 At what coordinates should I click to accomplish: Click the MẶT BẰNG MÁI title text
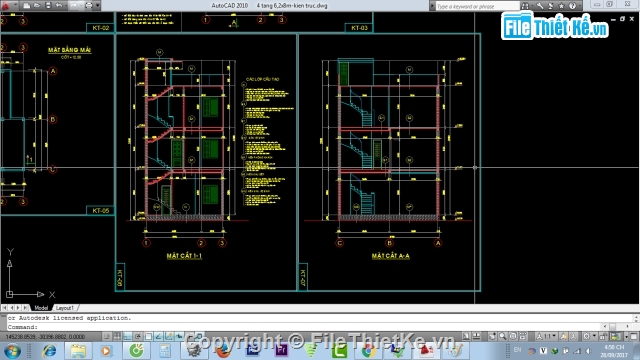coord(69,50)
